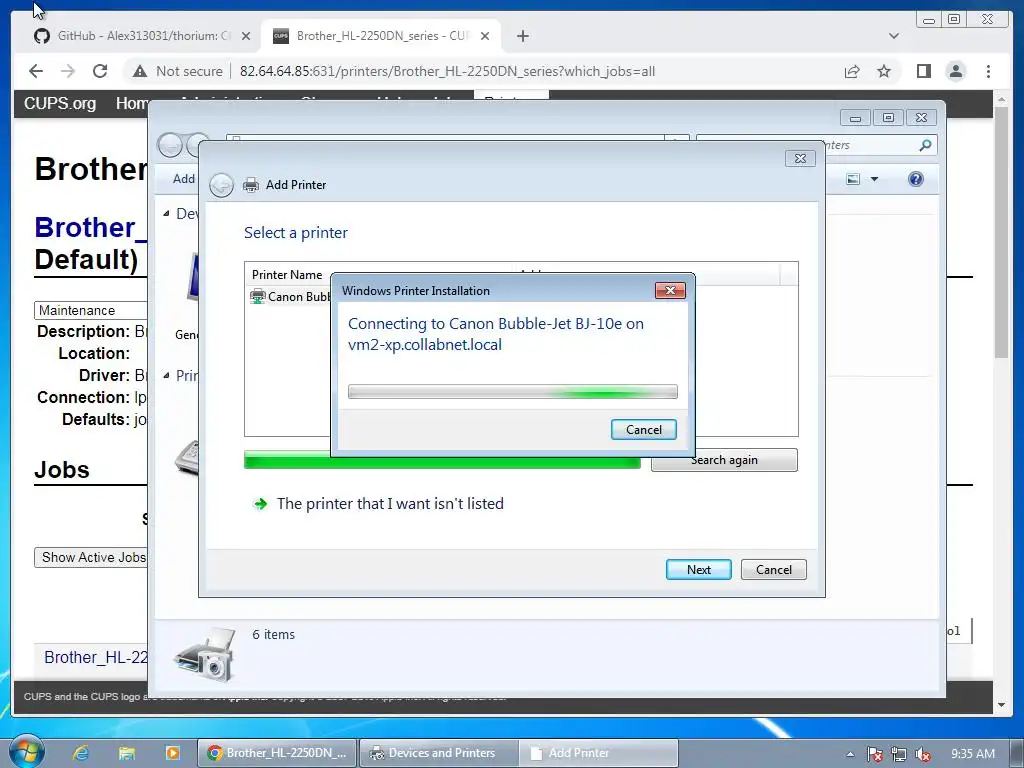Collapse the Printers group expander
This screenshot has height=768, width=1024.
(x=166, y=376)
